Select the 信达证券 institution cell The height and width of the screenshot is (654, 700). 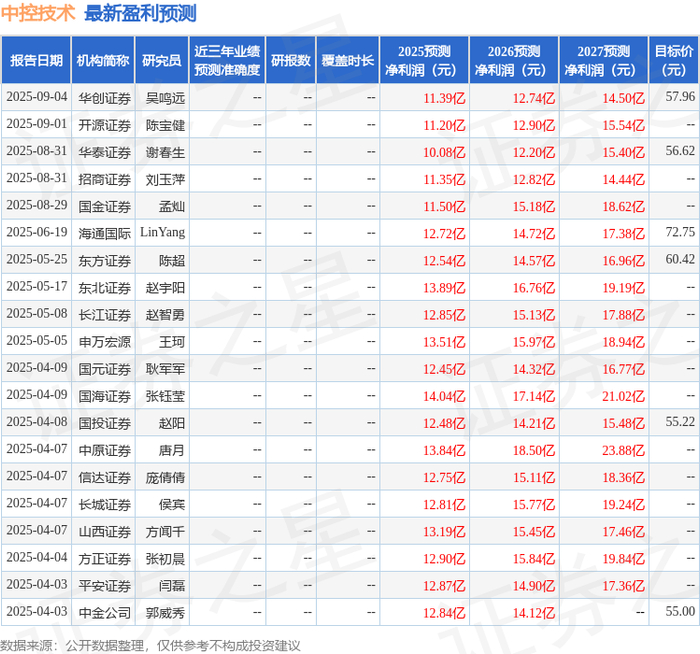[104, 478]
